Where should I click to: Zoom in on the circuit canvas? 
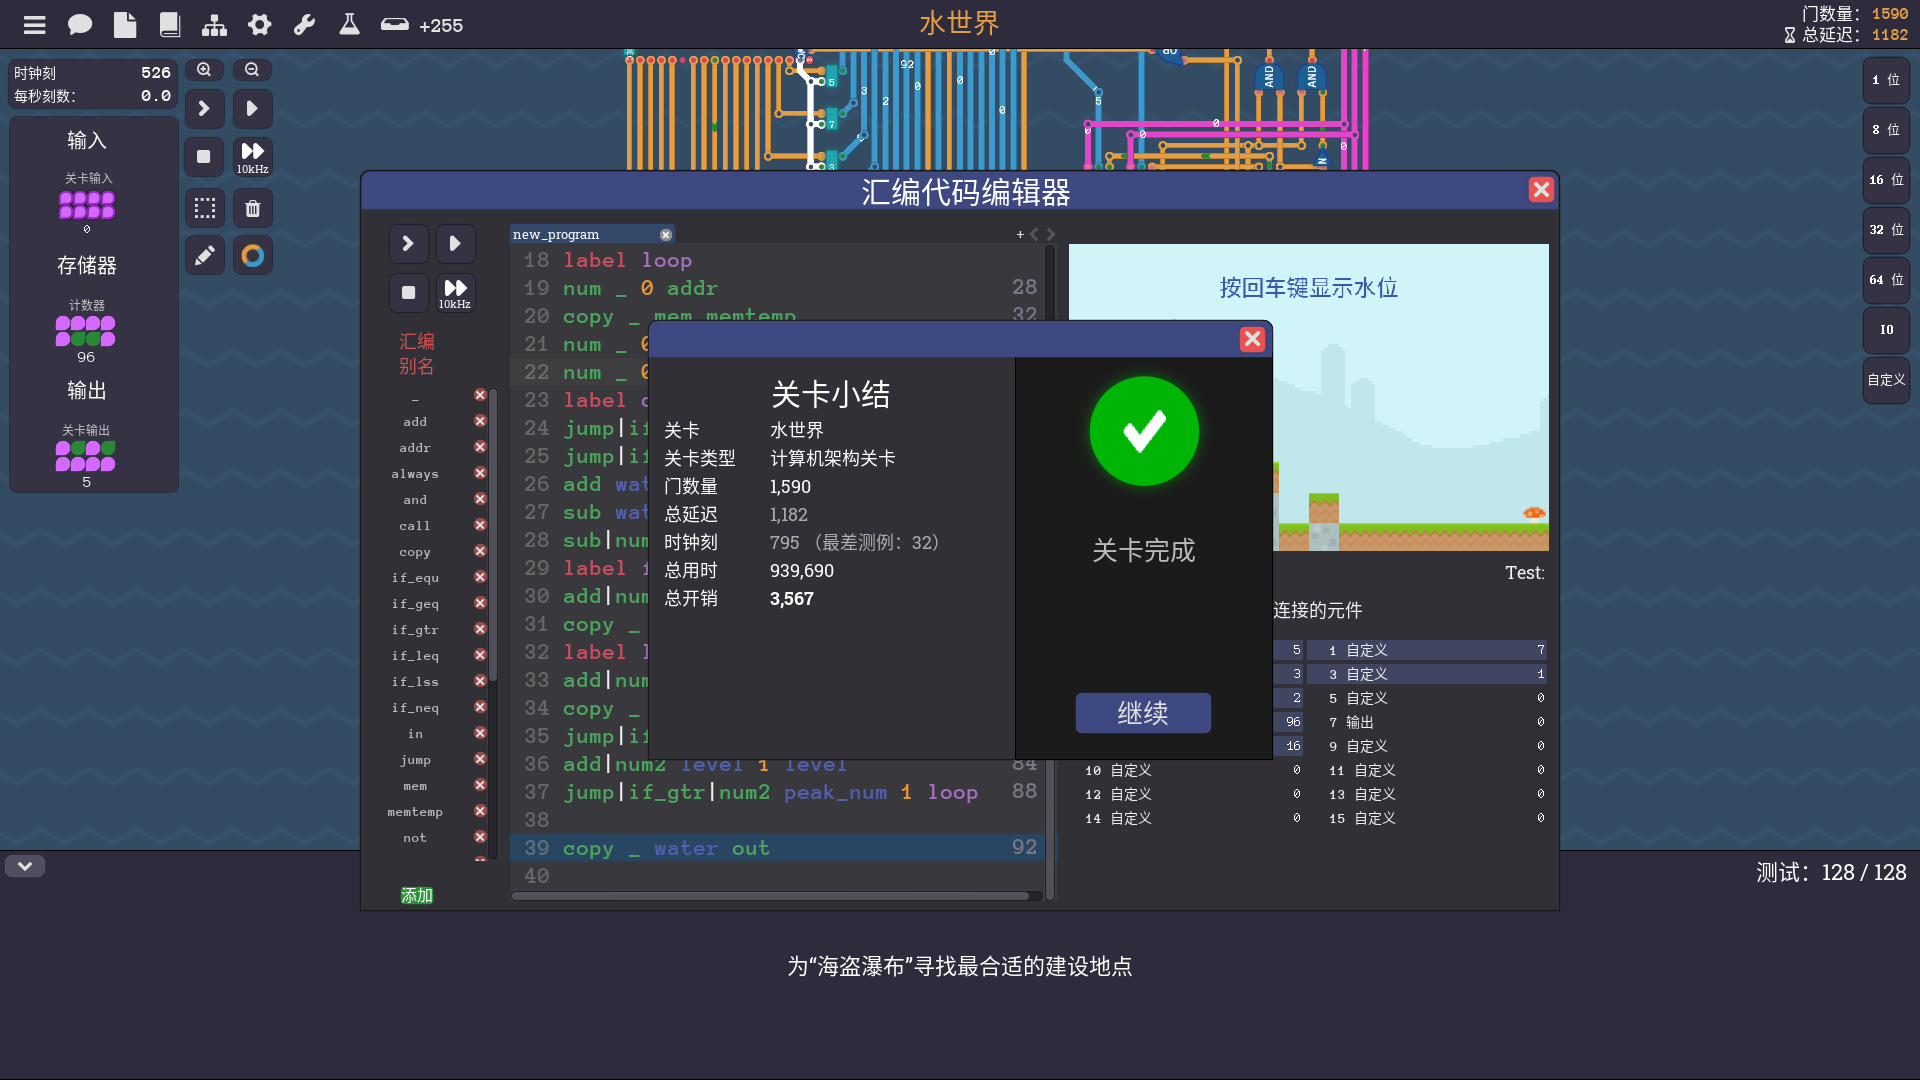coord(204,70)
